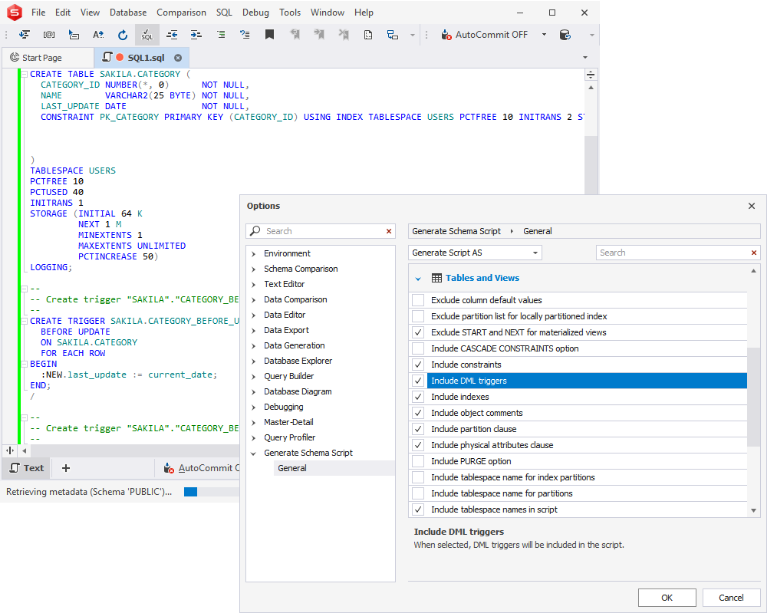Click the AutoCommit OFF toolbar icon
The image size is (769, 614).
pos(447,34)
